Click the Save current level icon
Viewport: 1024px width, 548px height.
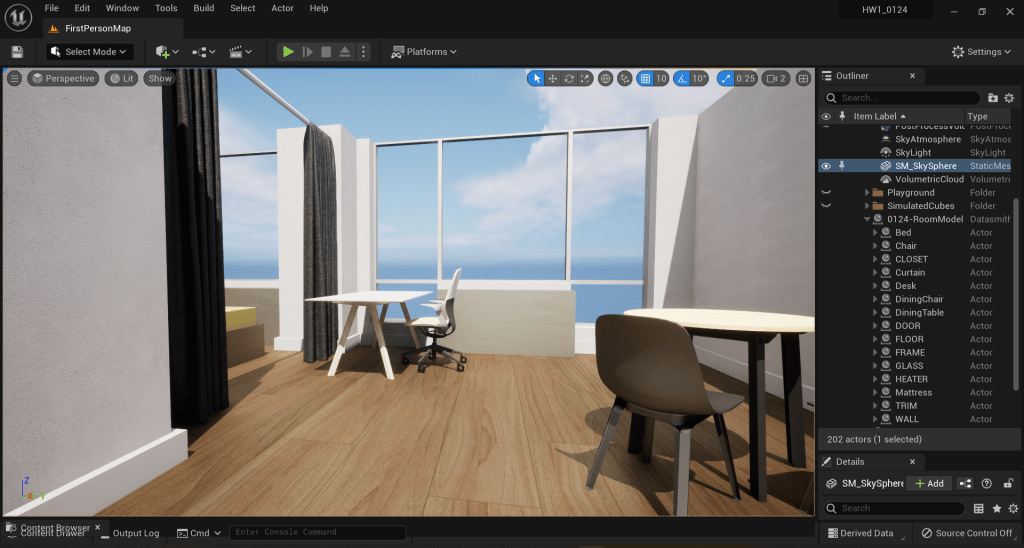tap(17, 52)
